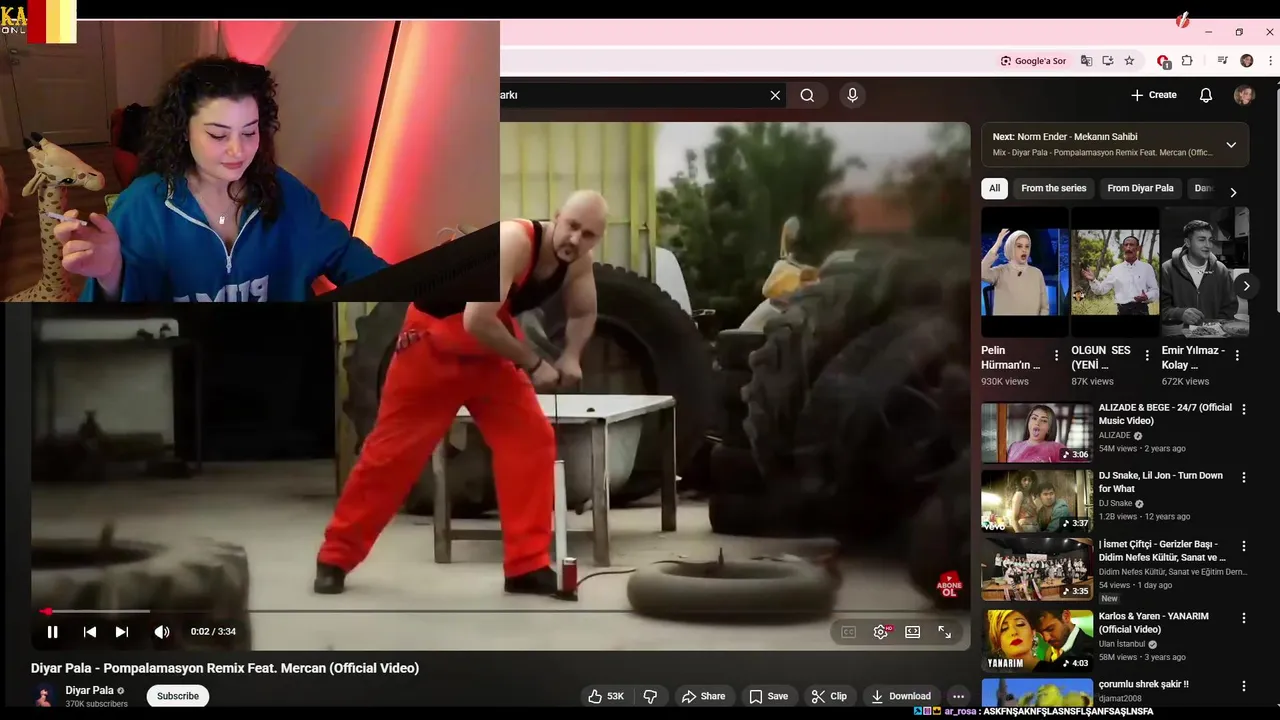Screen dimensions: 1280x720
Task: Pause the video with the player's pause button
Action: pos(52,632)
